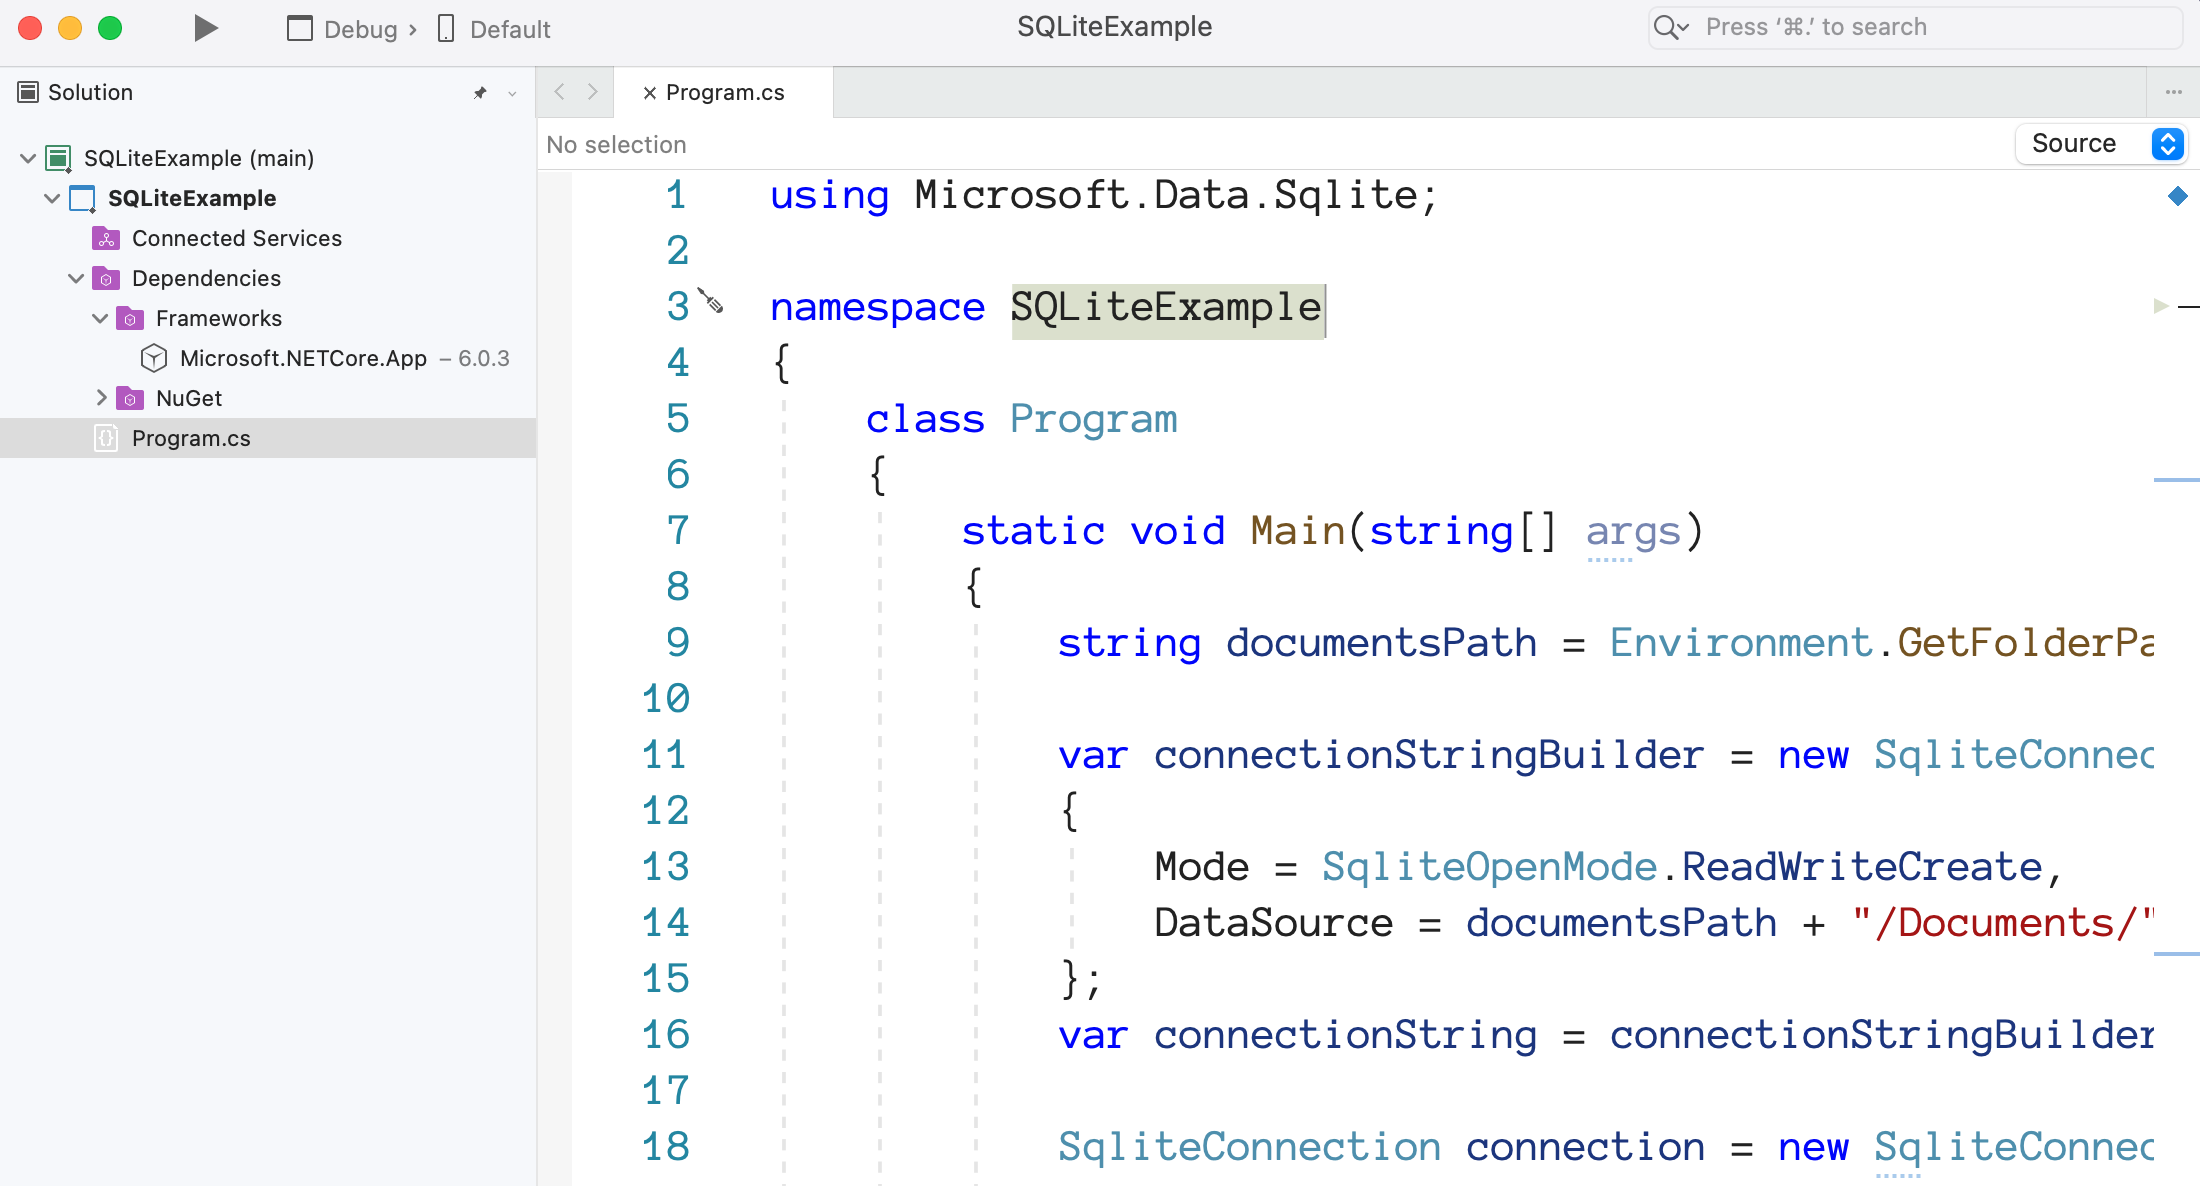
Task: Click the Solution pad icon in panel header
Action: (x=26, y=91)
